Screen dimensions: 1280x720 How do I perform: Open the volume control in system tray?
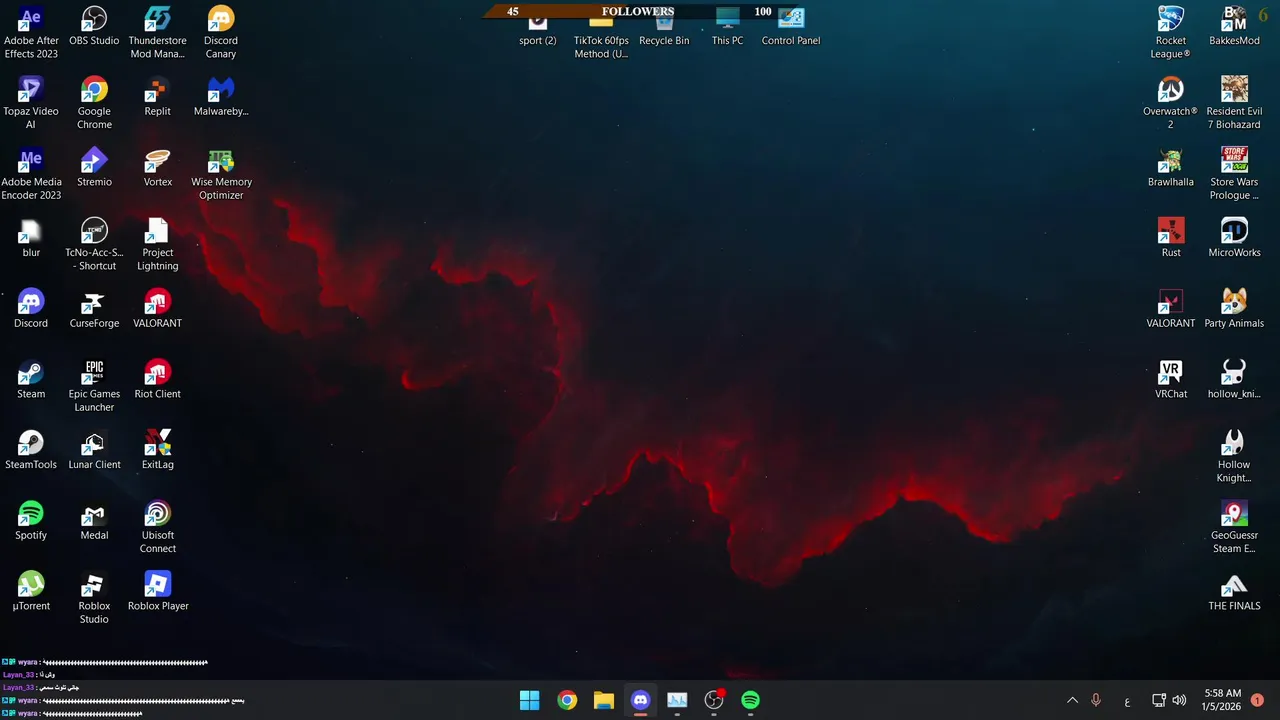click(1179, 700)
